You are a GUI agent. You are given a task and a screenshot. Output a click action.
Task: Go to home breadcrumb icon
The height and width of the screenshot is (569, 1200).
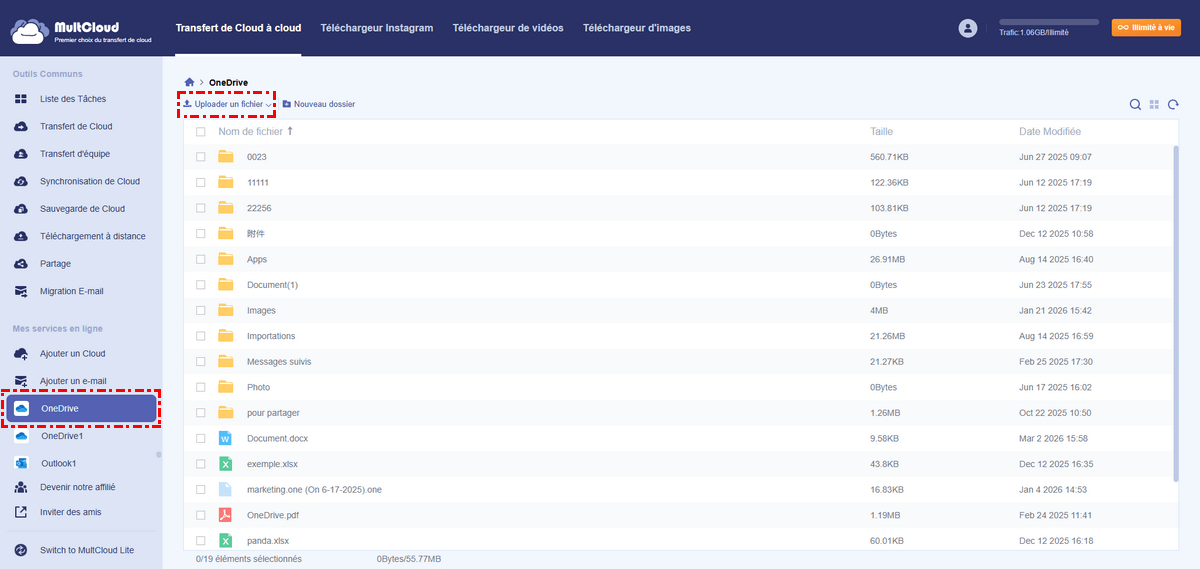coord(189,82)
